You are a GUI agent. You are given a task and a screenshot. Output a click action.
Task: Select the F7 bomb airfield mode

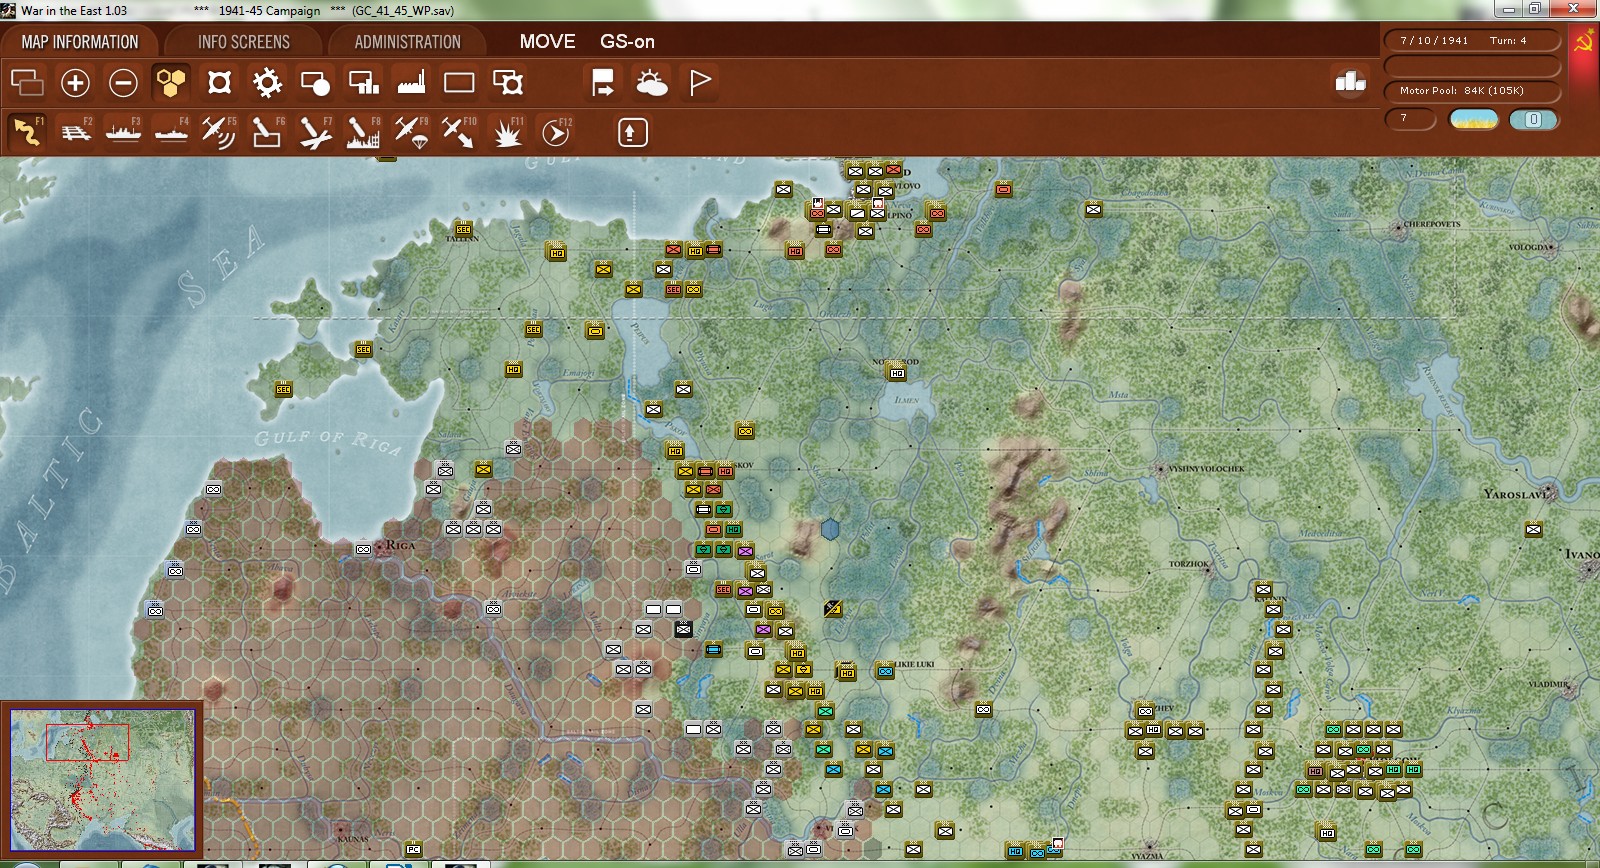coord(315,132)
